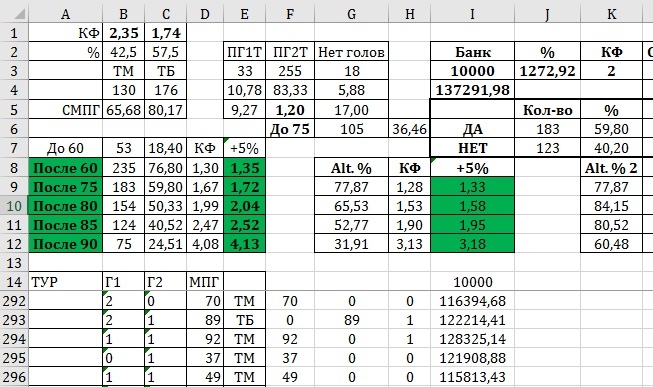Click the МПГ header cell
Screen dimensions: 653x387
click(x=205, y=282)
